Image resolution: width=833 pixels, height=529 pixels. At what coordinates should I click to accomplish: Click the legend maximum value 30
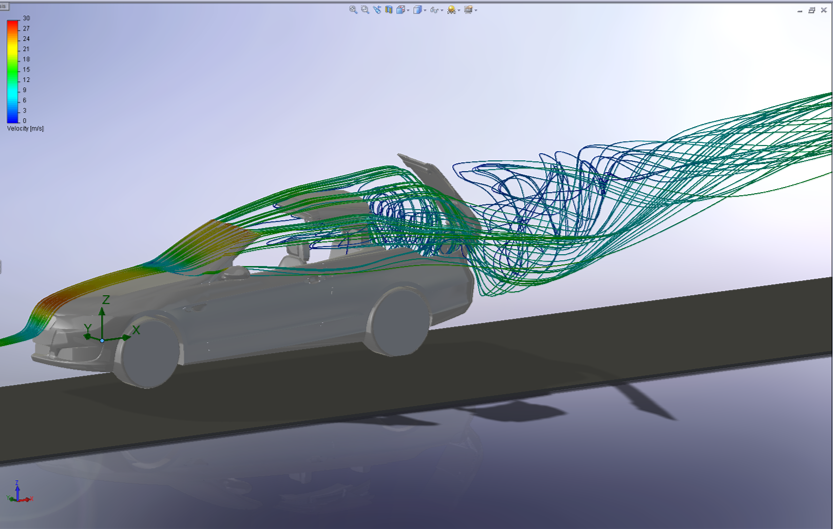tap(26, 19)
